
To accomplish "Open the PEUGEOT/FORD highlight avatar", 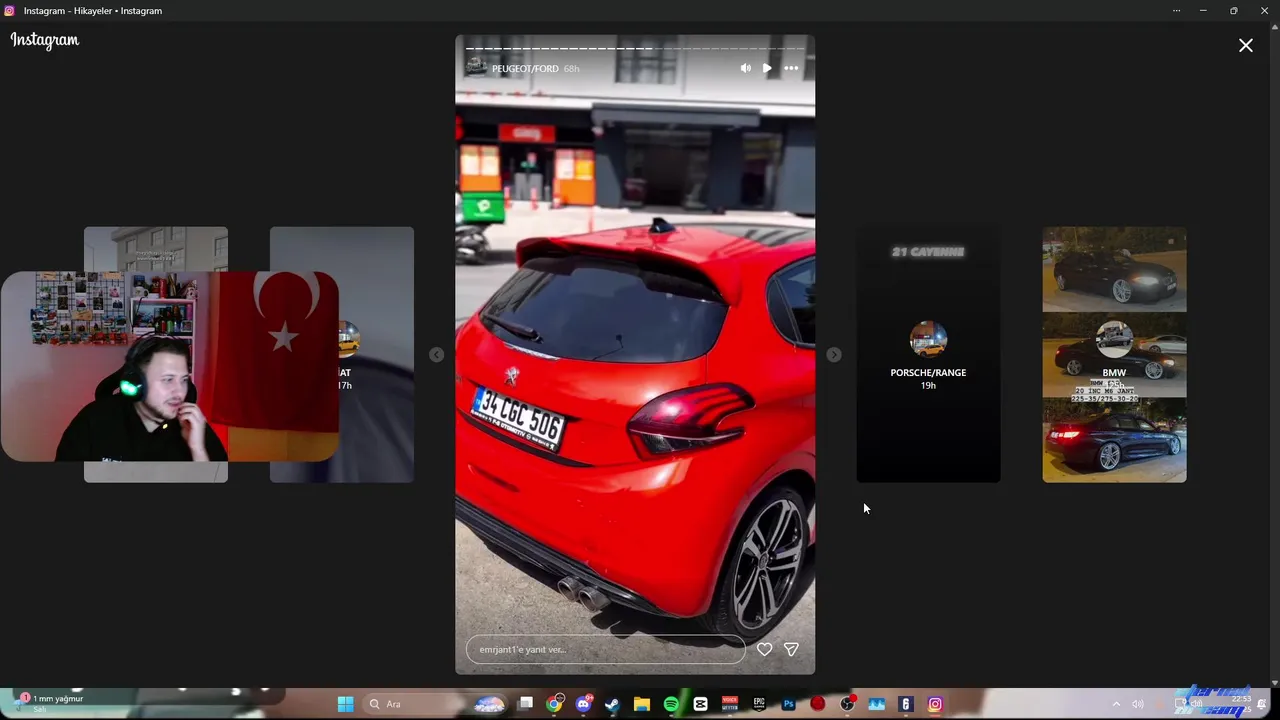I will pyautogui.click(x=477, y=68).
